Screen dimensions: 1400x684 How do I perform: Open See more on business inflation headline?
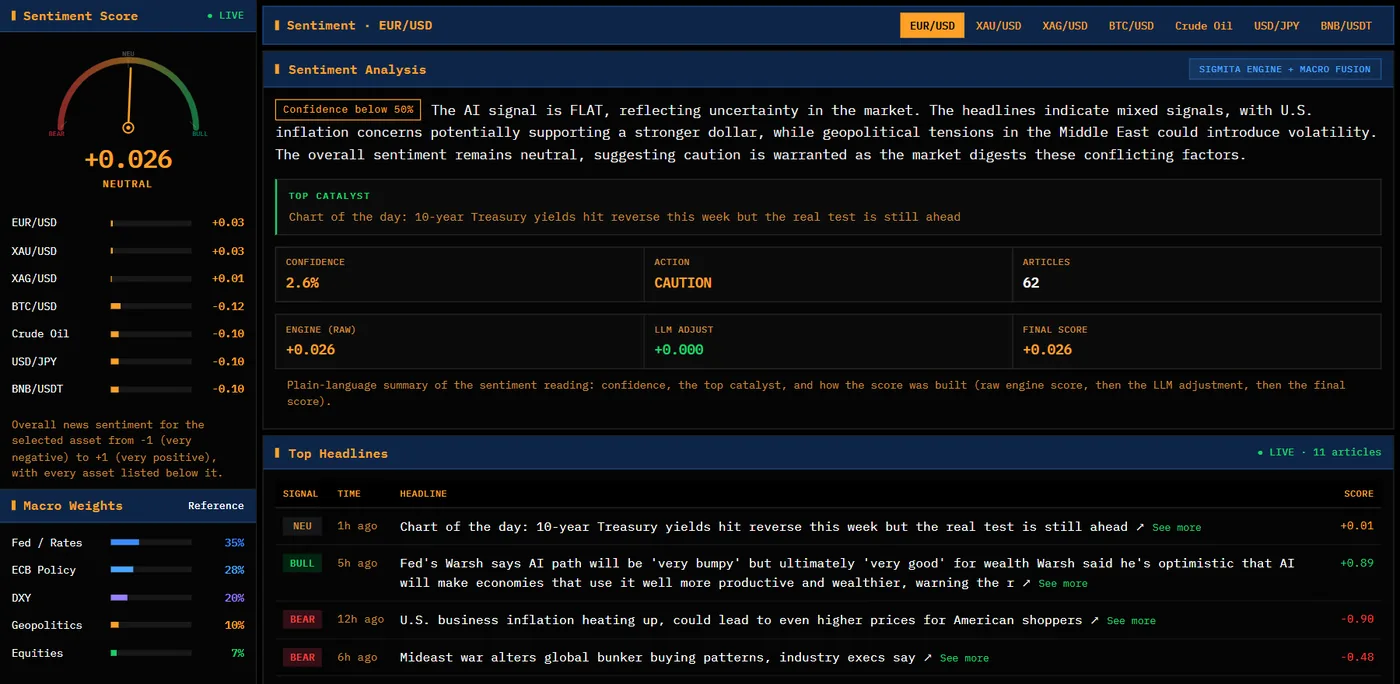point(1131,621)
